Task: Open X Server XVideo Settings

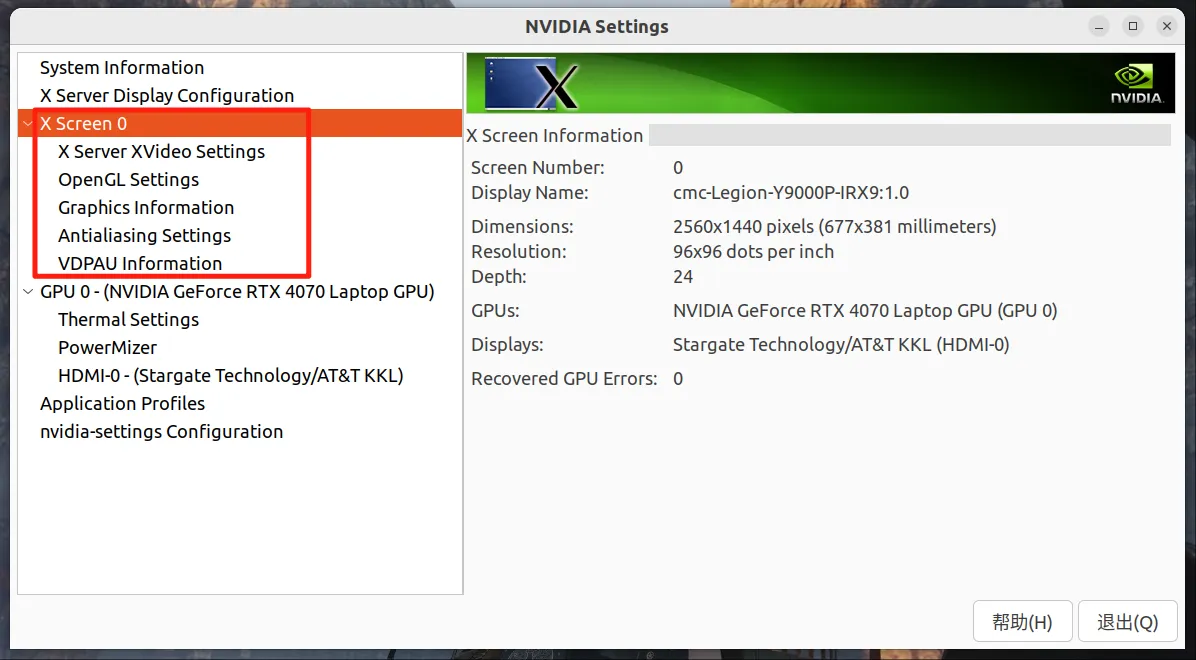Action: pyautogui.click(x=161, y=152)
